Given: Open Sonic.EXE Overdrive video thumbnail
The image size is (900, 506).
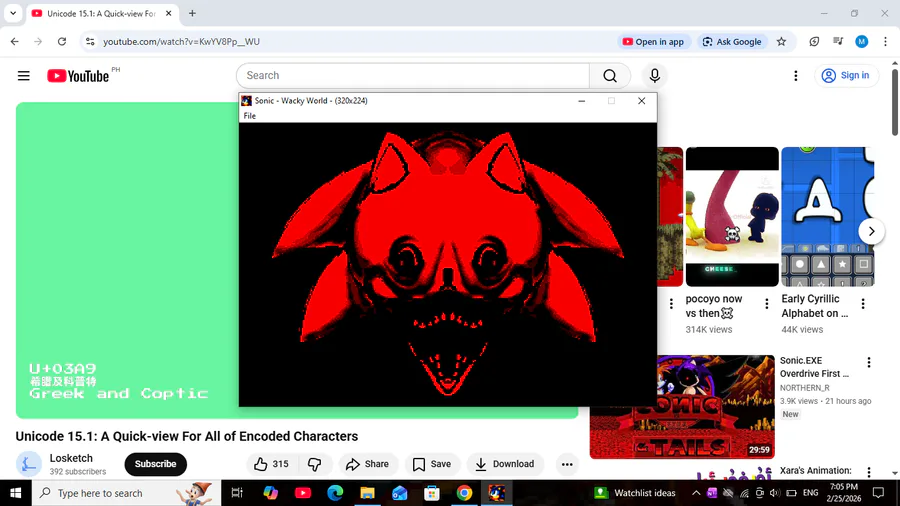Looking at the screenshot, I should click(x=682, y=407).
